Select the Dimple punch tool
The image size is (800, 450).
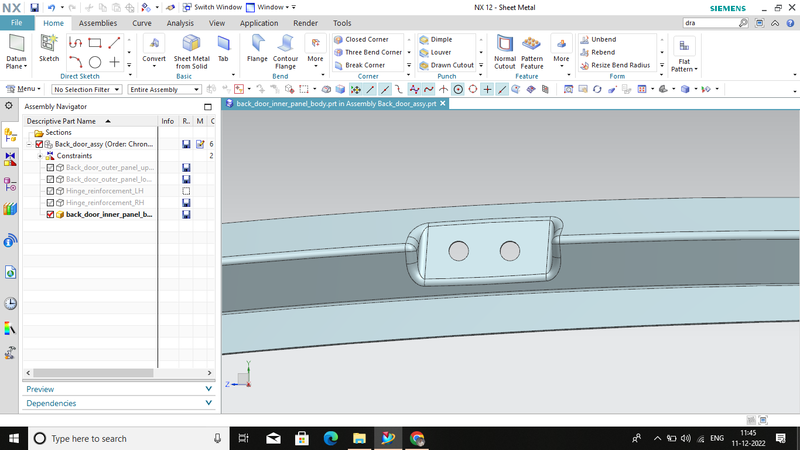[x=436, y=39]
